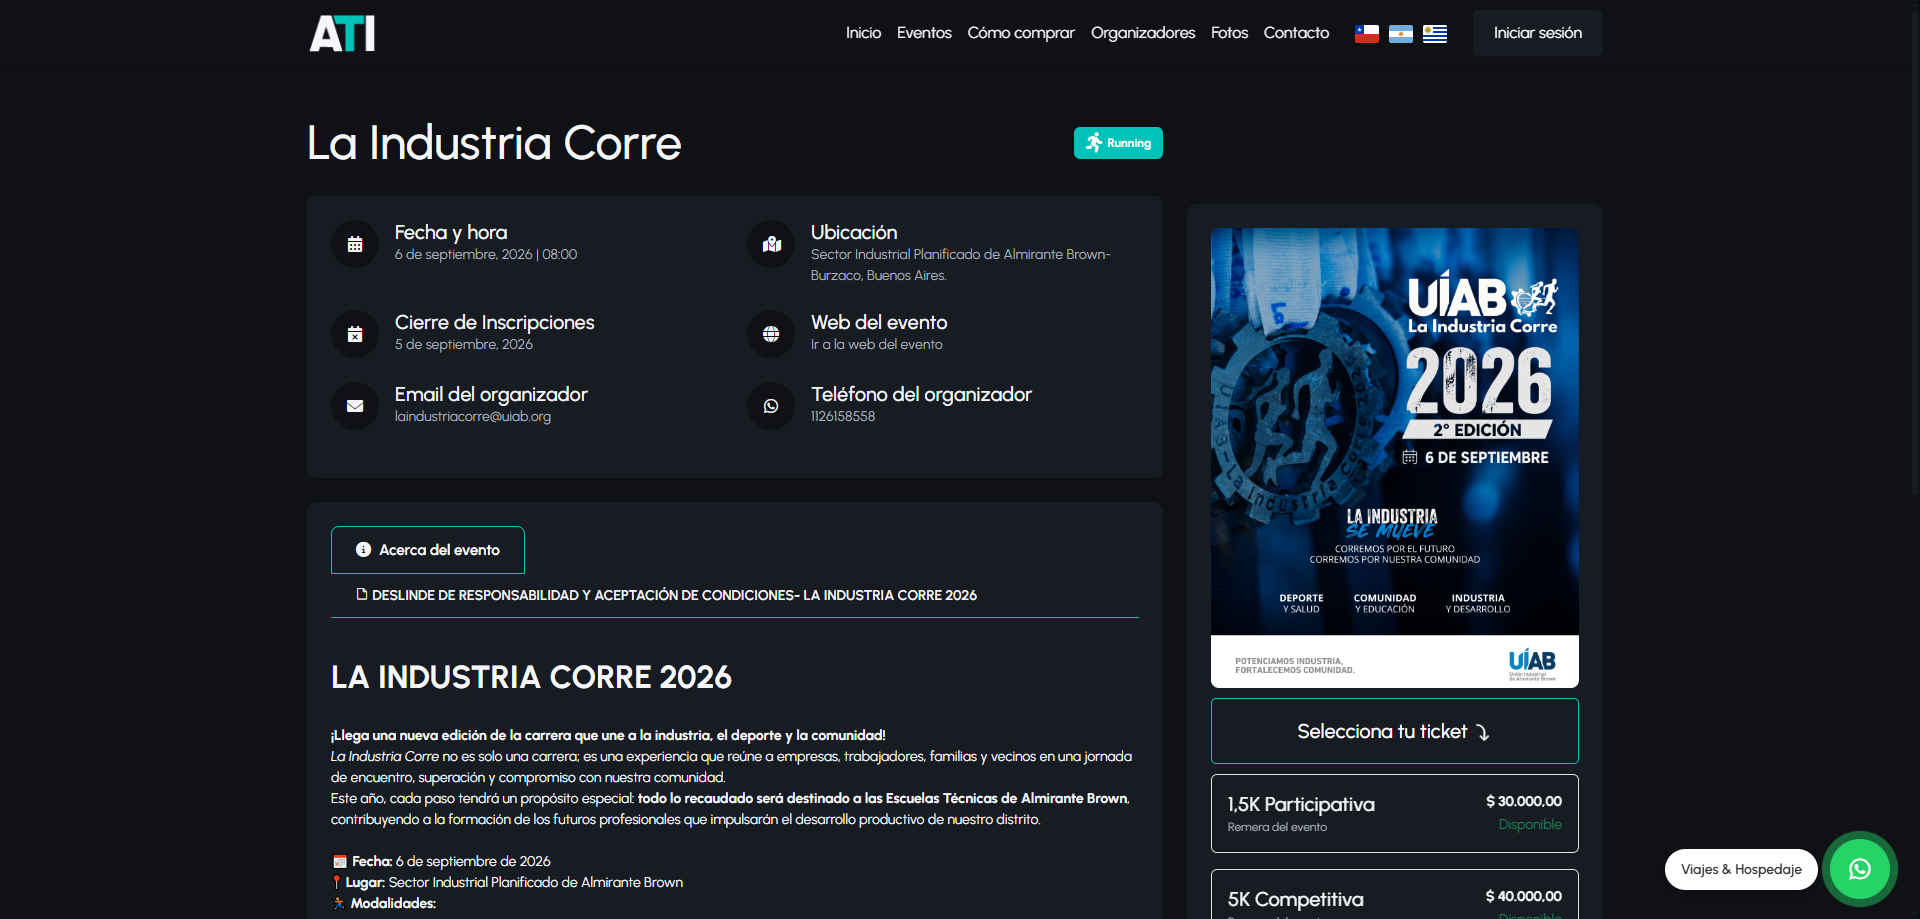The width and height of the screenshot is (1920, 919).
Task: Click the Fecha: 6 de septiembre de 2026 line
Action: pyautogui.click(x=441, y=861)
